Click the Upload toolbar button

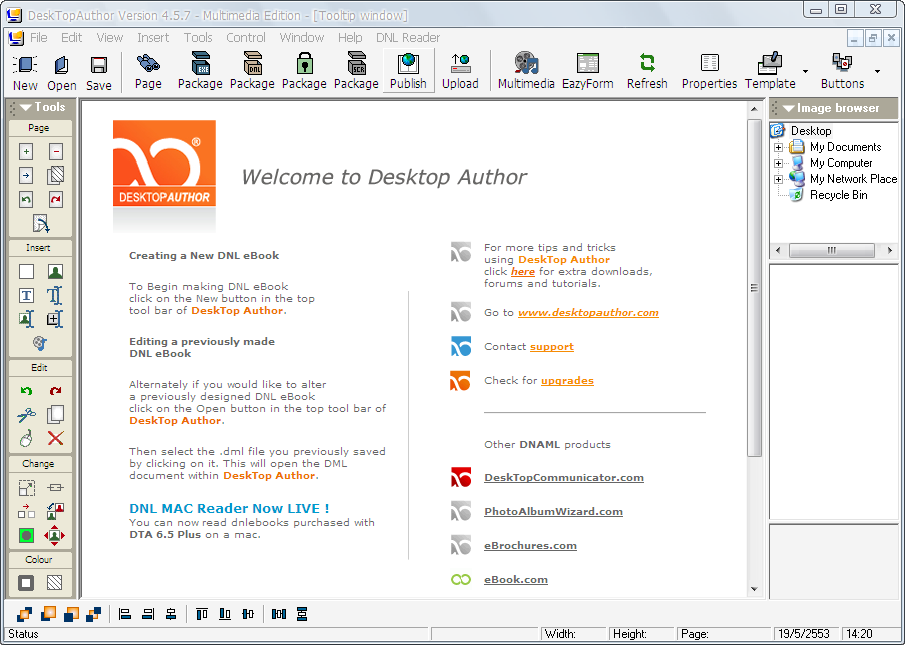(460, 72)
